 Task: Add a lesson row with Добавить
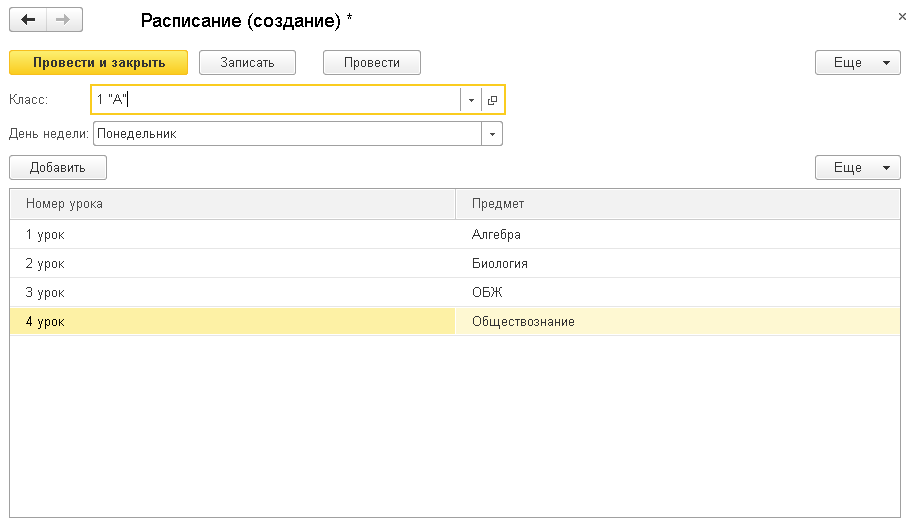tap(58, 167)
